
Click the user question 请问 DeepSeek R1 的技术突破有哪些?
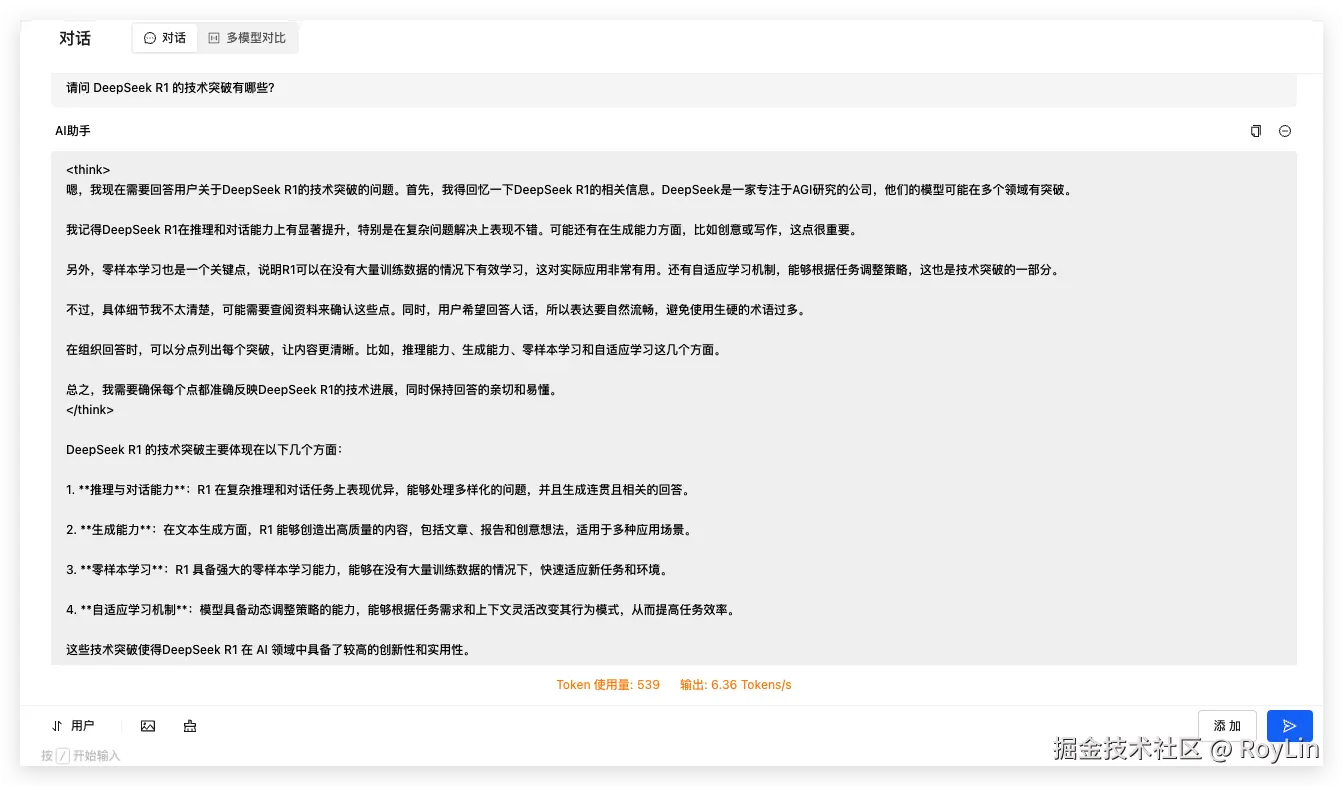tap(170, 88)
